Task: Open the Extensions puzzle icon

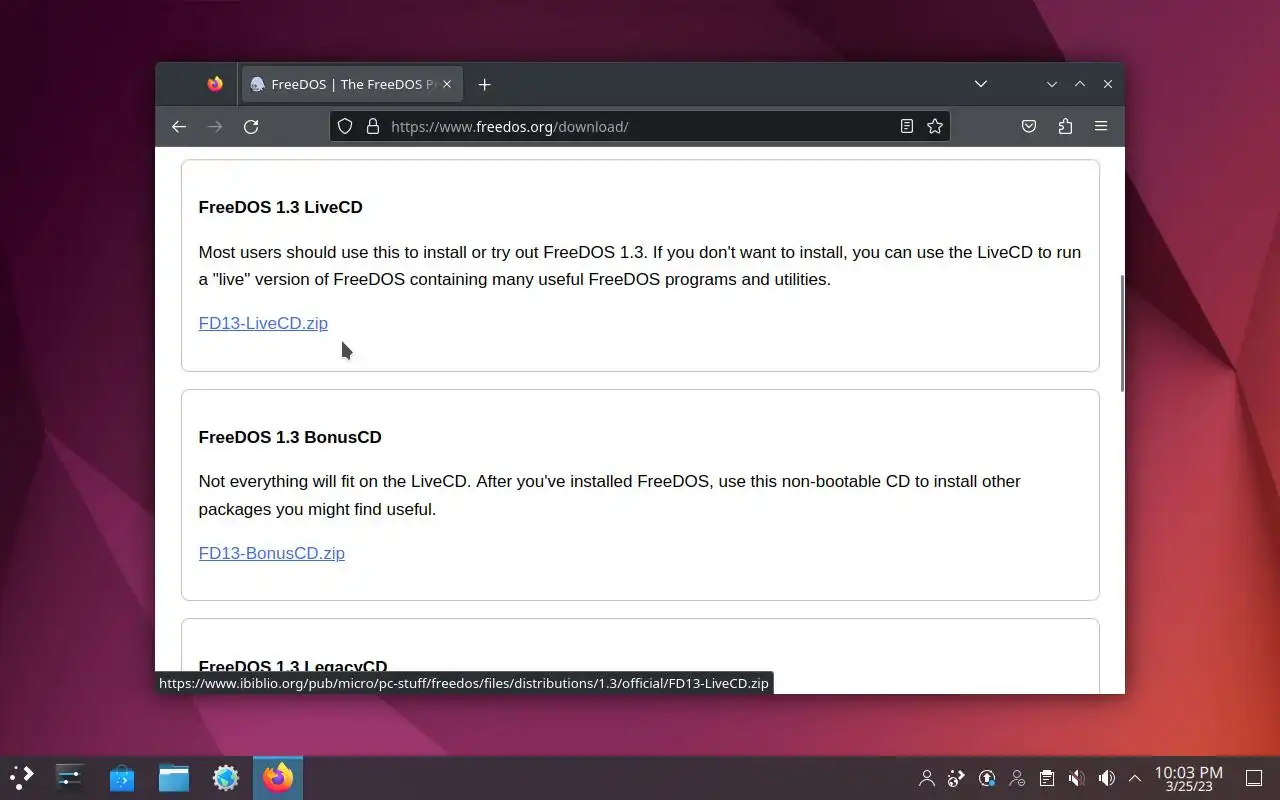Action: (x=1065, y=126)
